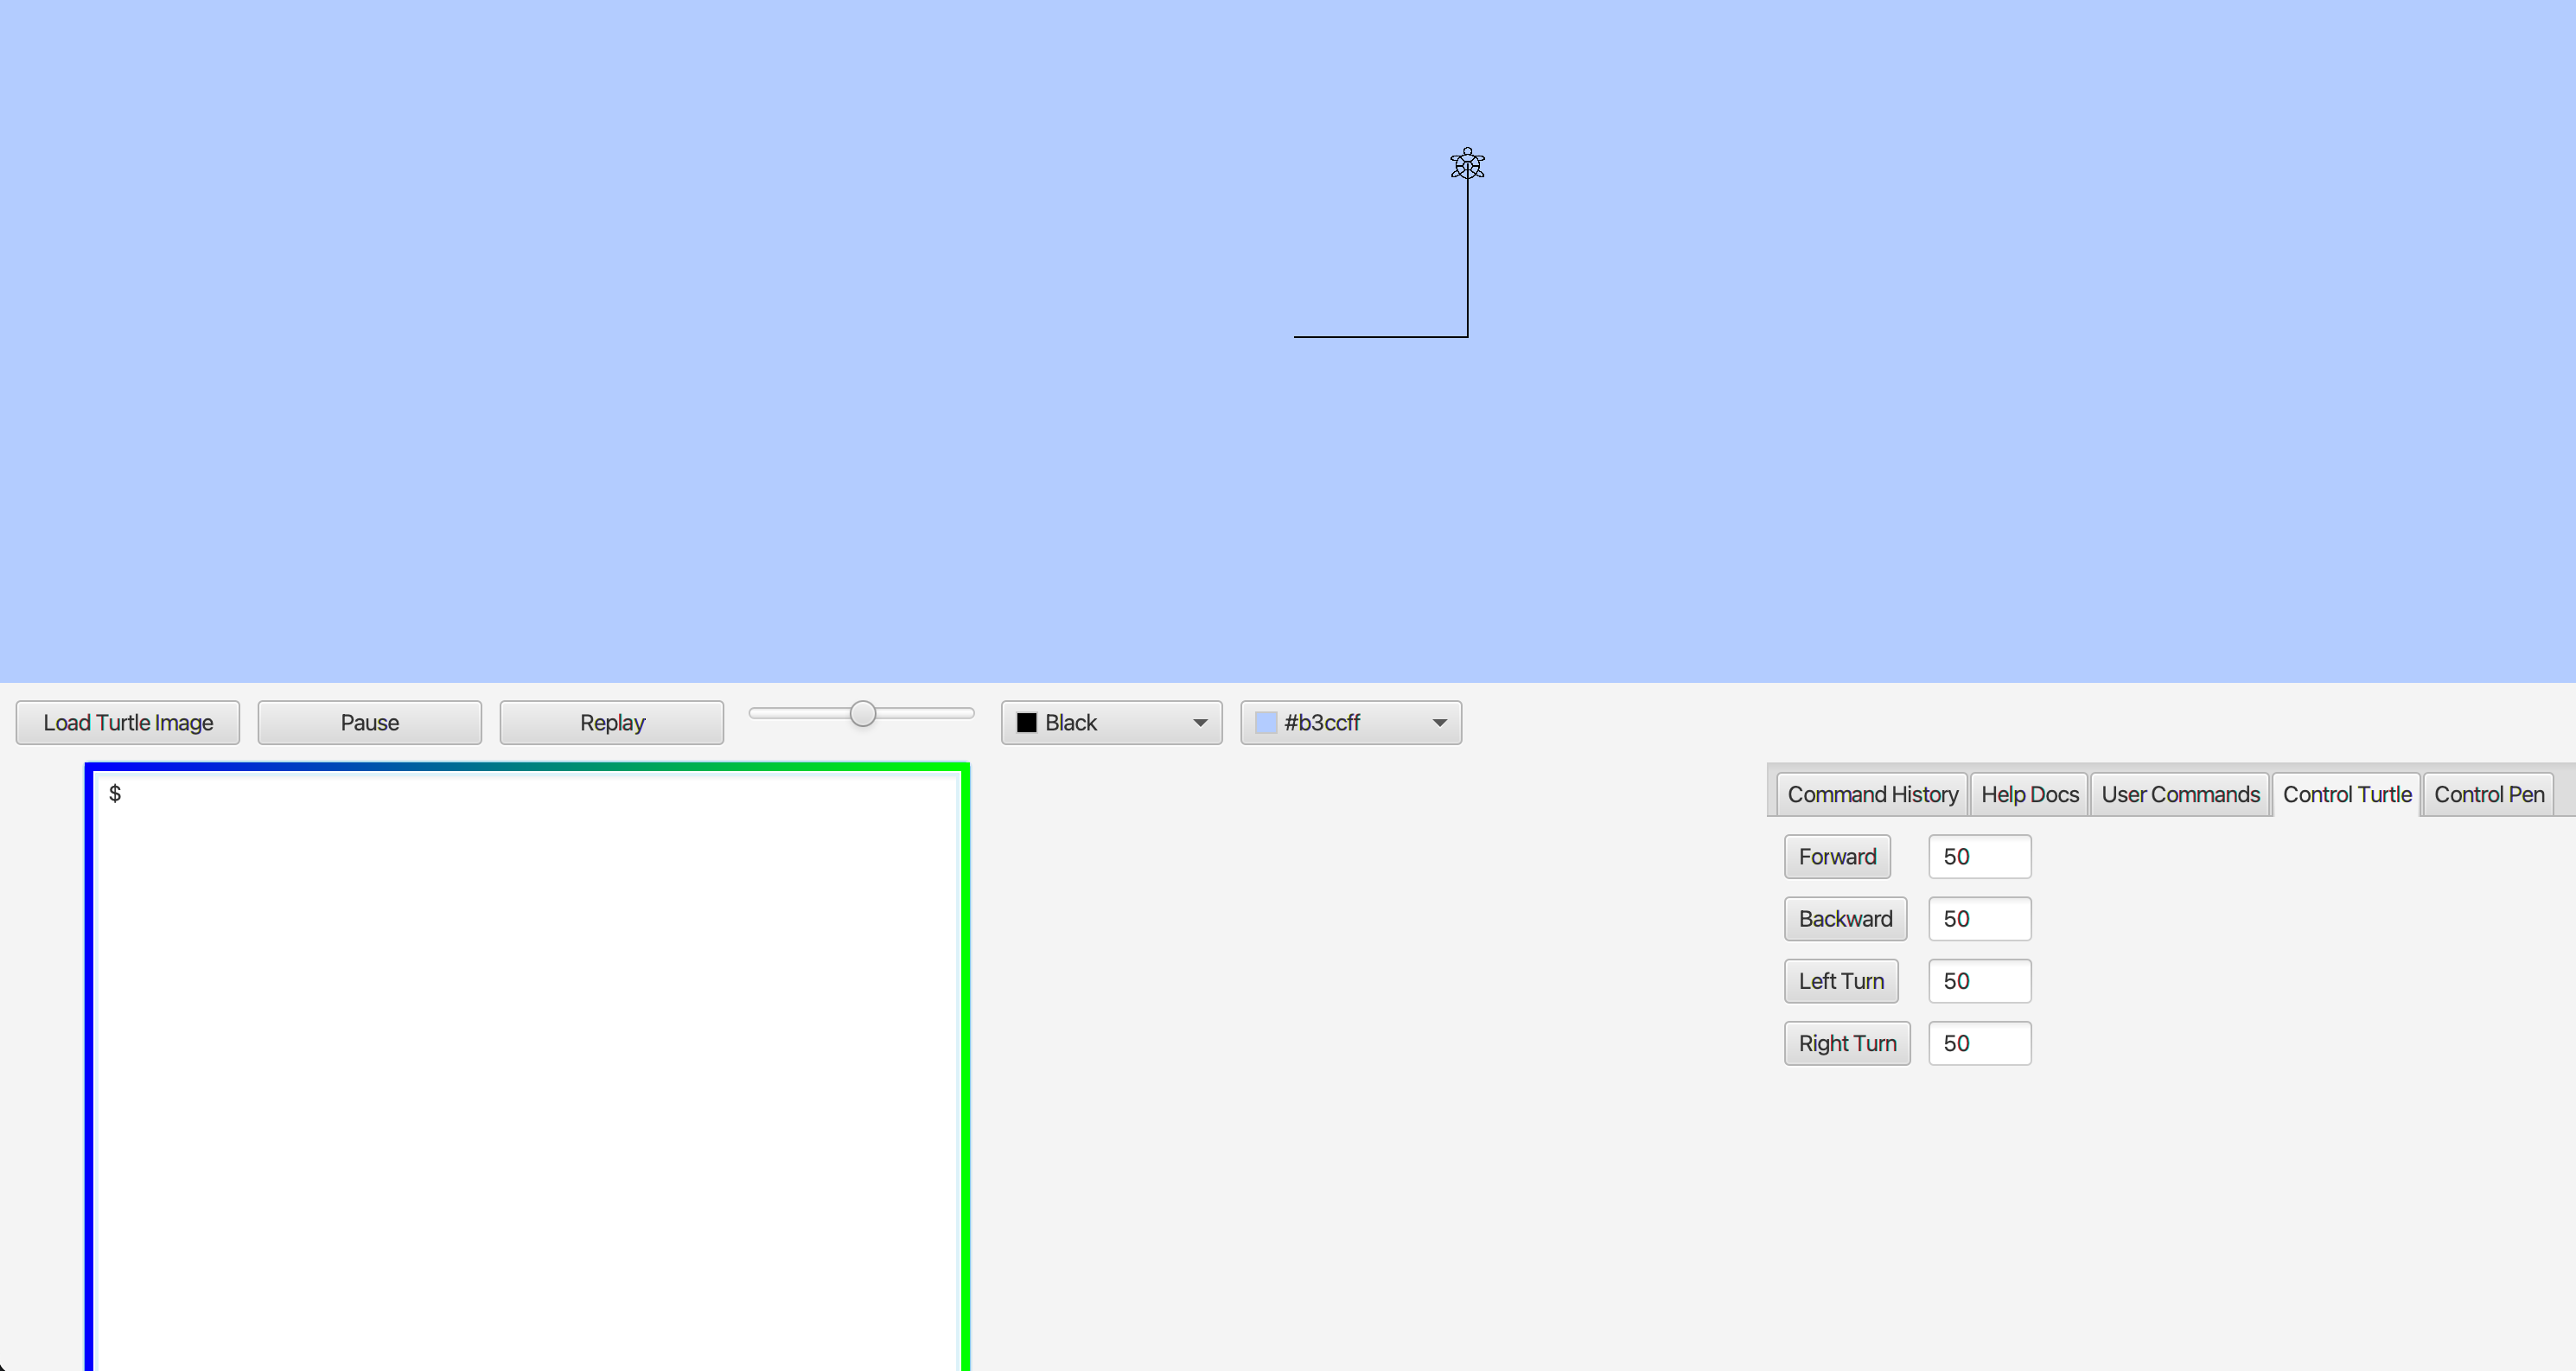Click the turtle icon on the canvas
Screen dimensions: 2576x1371
click(x=1467, y=164)
